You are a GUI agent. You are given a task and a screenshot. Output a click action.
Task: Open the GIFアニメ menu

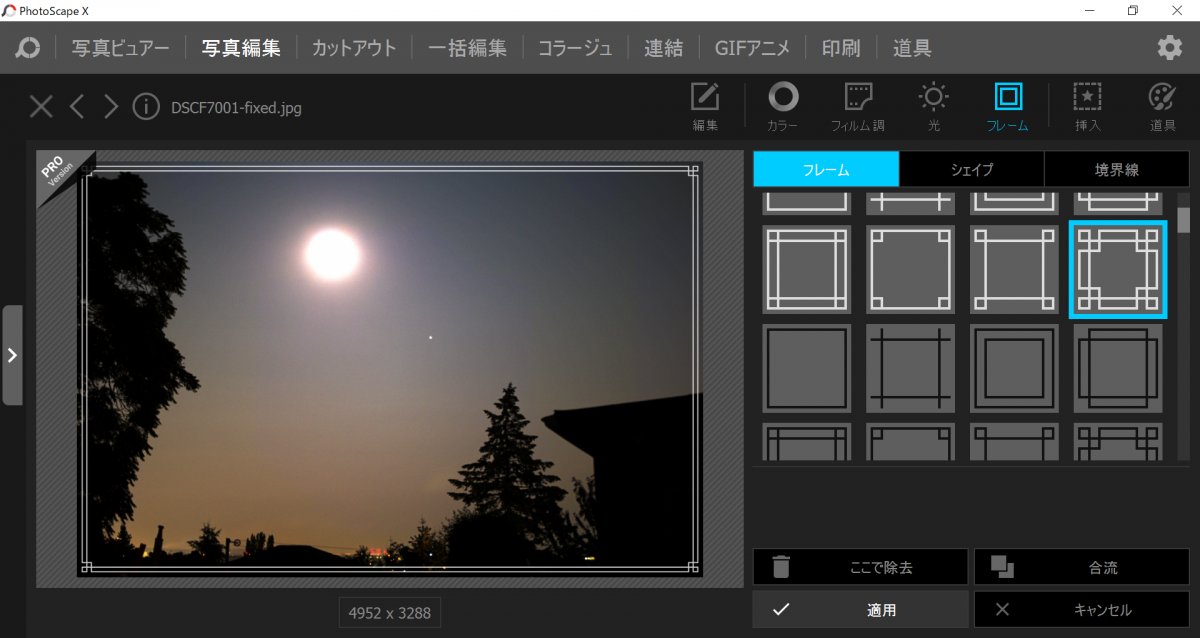click(x=752, y=48)
